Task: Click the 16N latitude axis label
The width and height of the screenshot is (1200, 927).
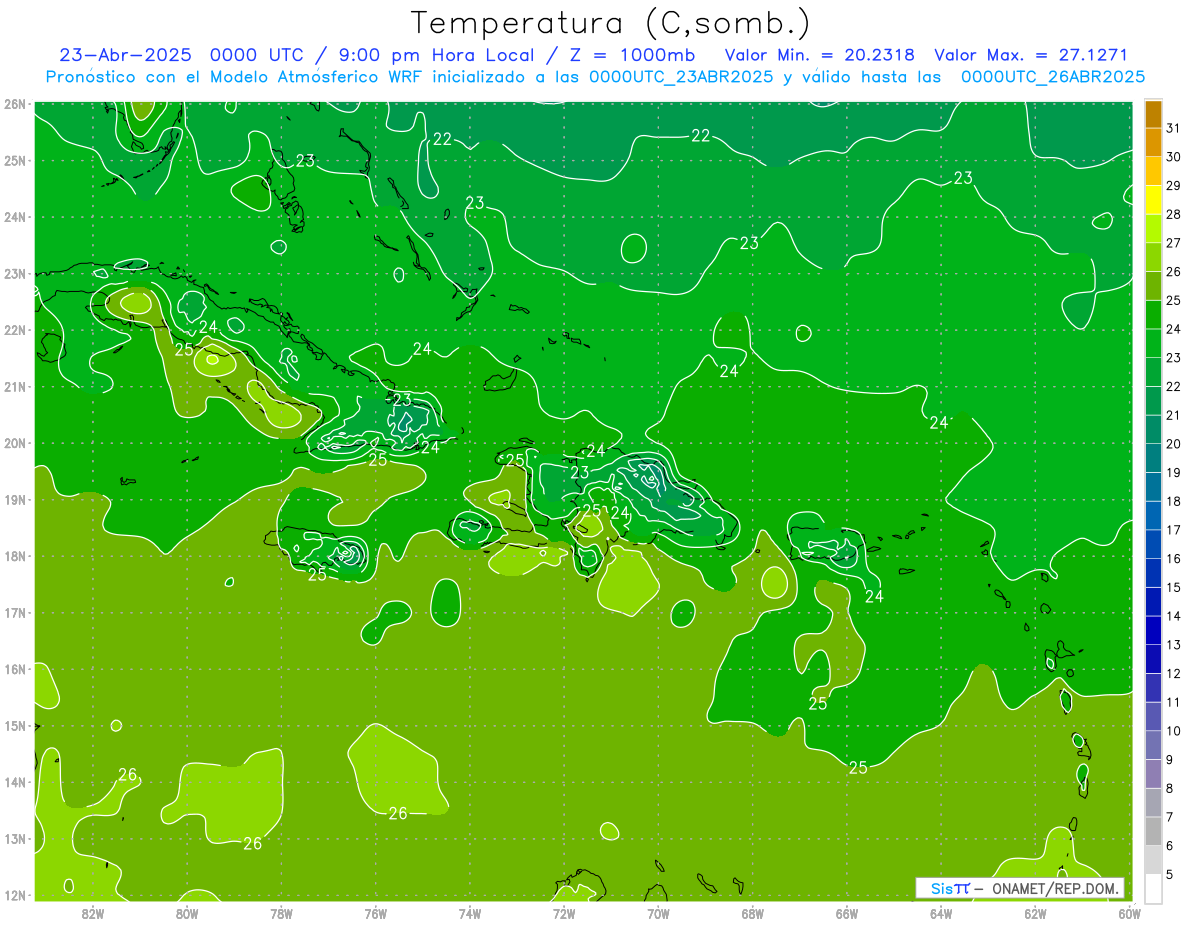Action: click(14, 669)
